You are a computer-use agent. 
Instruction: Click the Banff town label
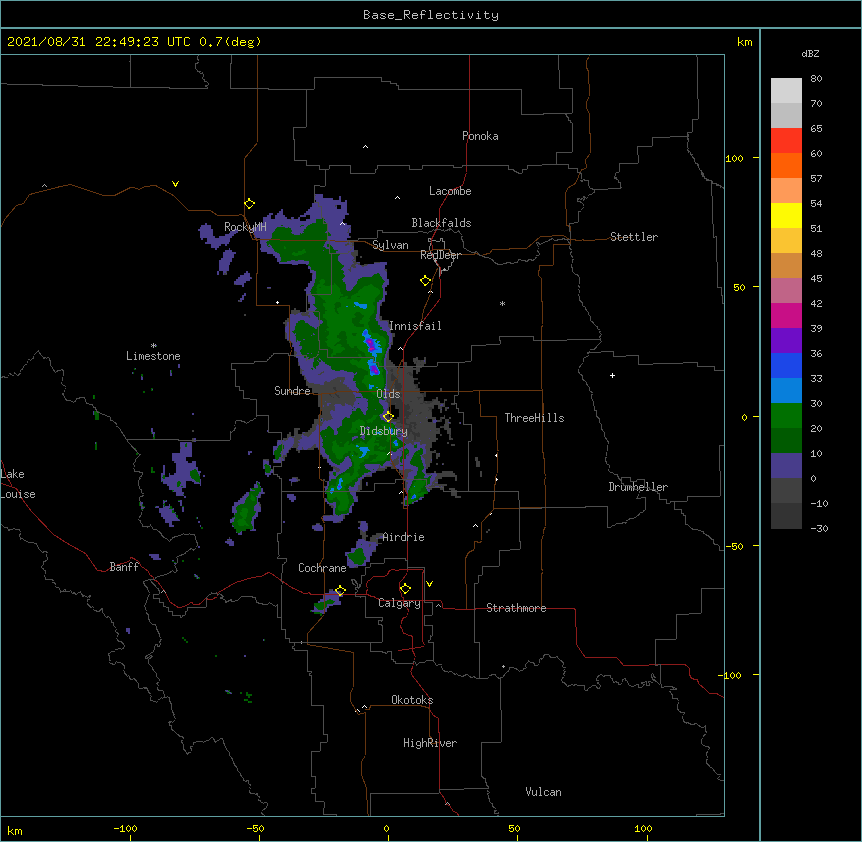tap(124, 567)
